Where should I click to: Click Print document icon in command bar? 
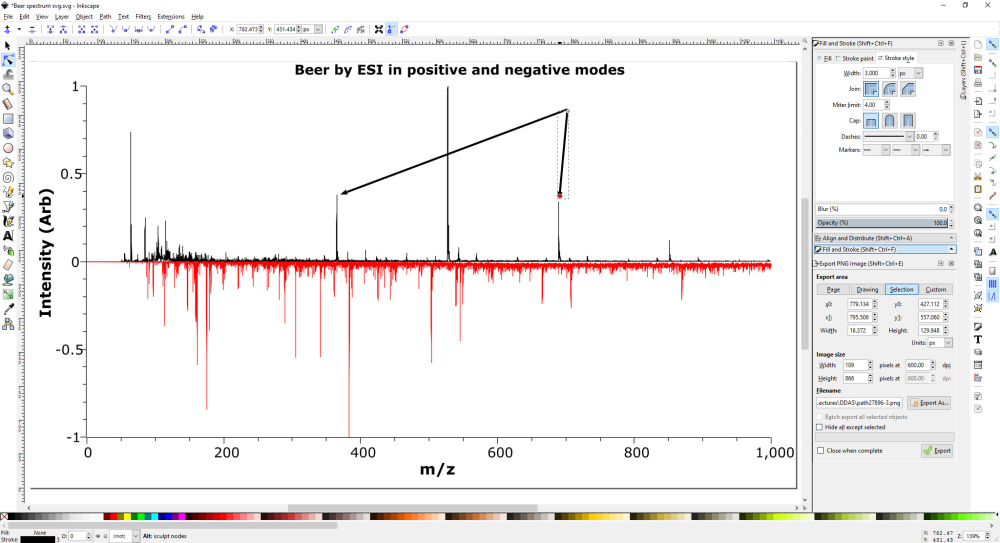coord(978,83)
